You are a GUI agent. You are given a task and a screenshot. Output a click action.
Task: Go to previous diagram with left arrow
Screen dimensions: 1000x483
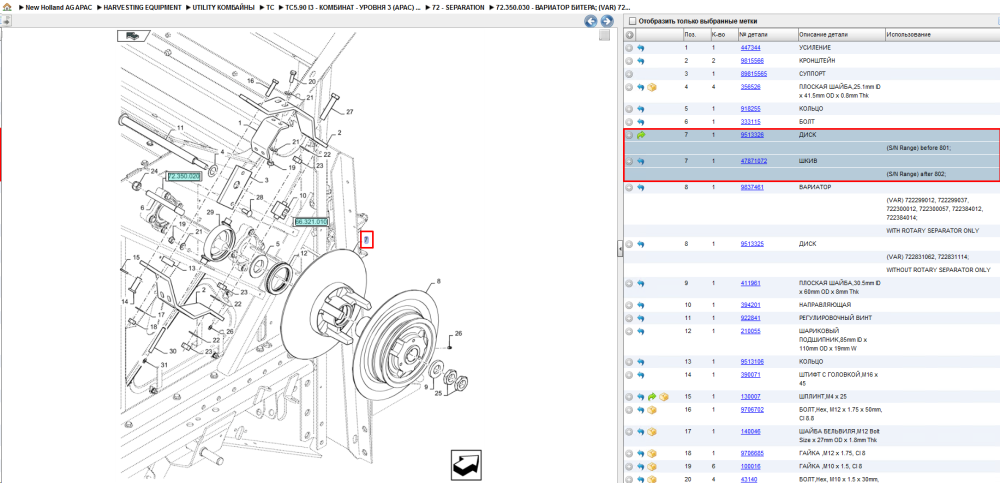(591, 21)
